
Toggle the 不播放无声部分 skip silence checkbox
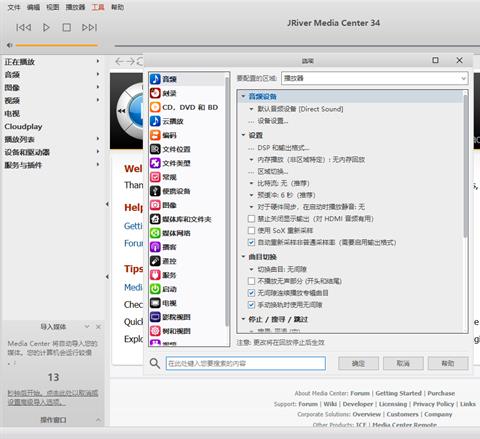(252, 281)
